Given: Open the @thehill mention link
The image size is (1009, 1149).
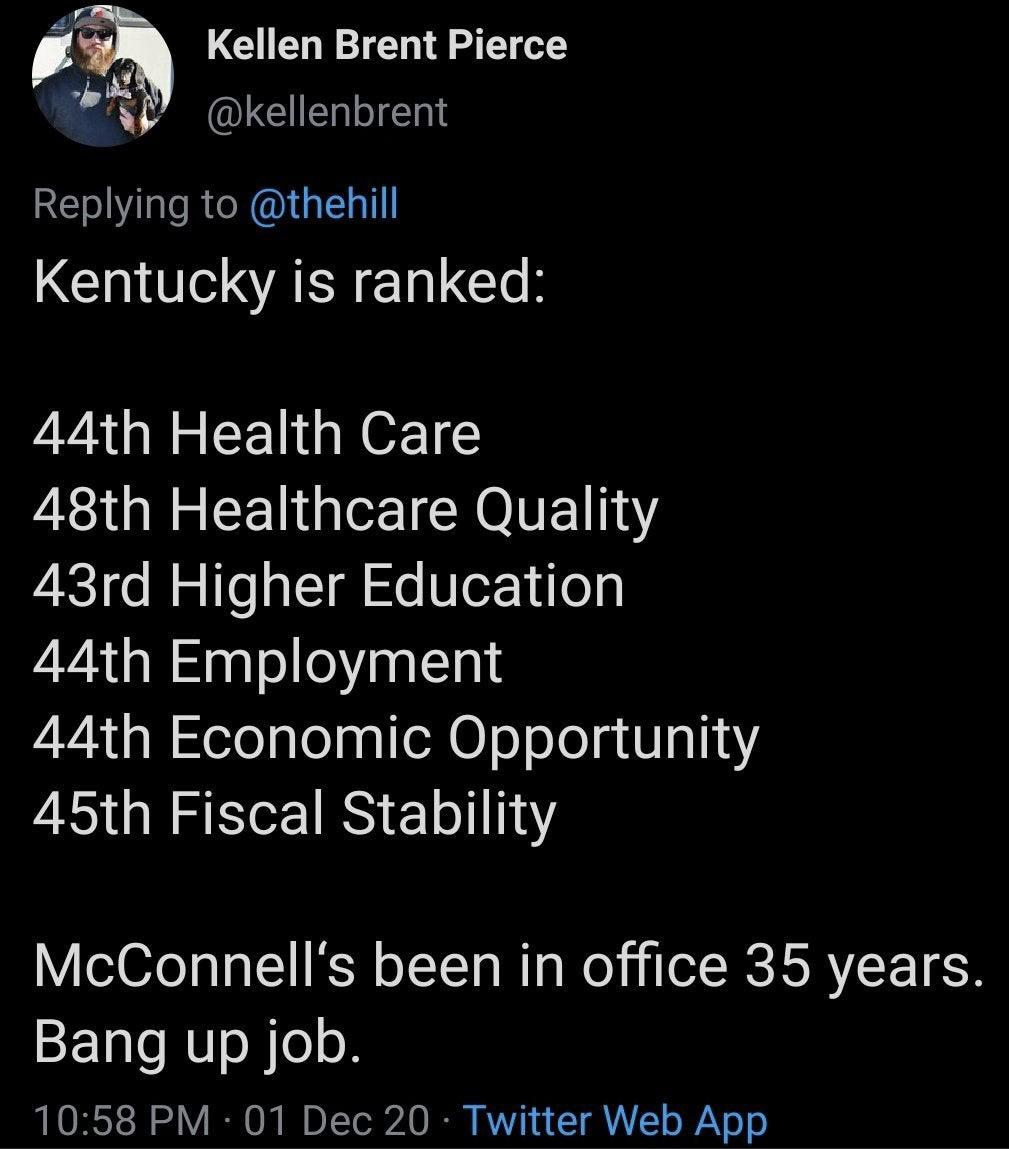Looking at the screenshot, I should [x=322, y=203].
